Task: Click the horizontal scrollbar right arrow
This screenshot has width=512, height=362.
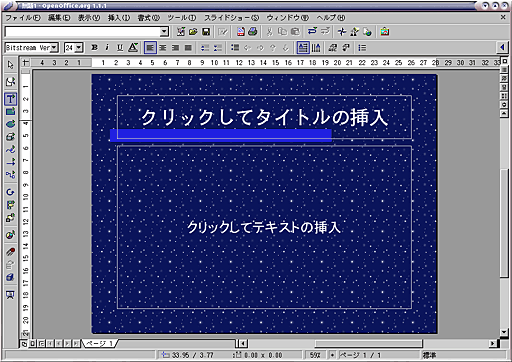Action: tap(492, 343)
